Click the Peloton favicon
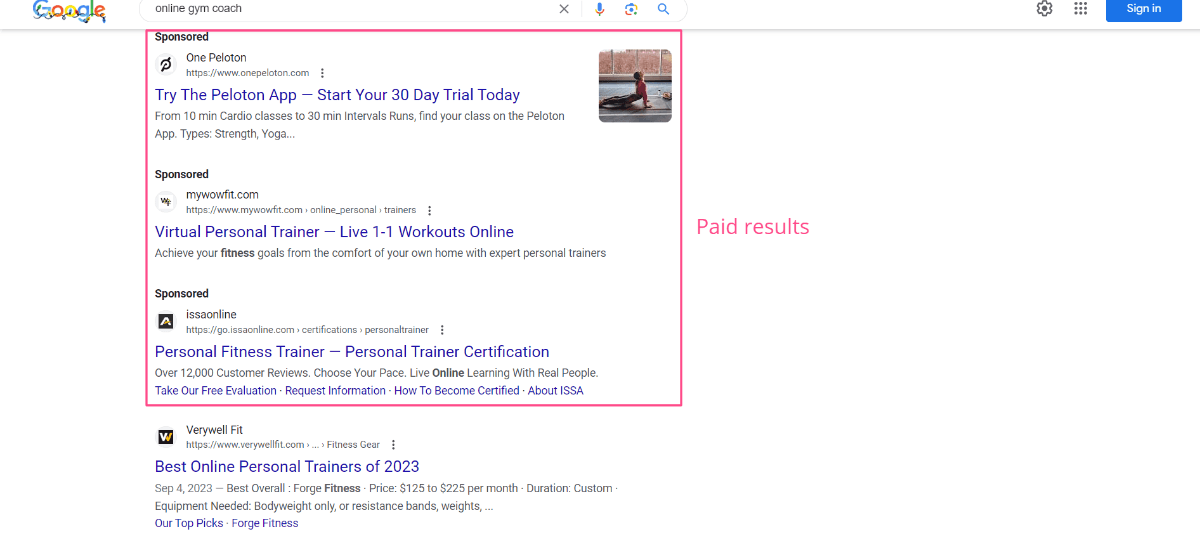The width and height of the screenshot is (1200, 553). click(166, 65)
